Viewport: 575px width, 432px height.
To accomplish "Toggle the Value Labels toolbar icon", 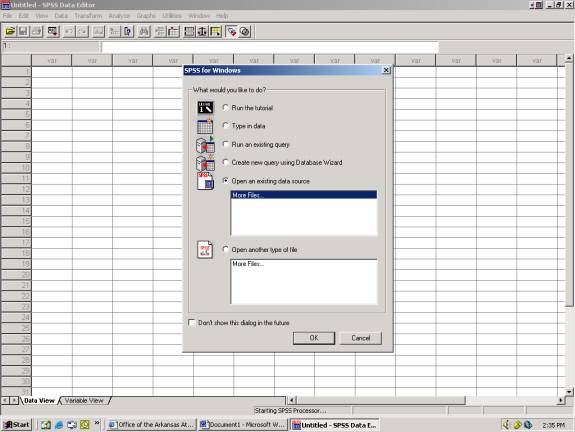I will pos(231,32).
